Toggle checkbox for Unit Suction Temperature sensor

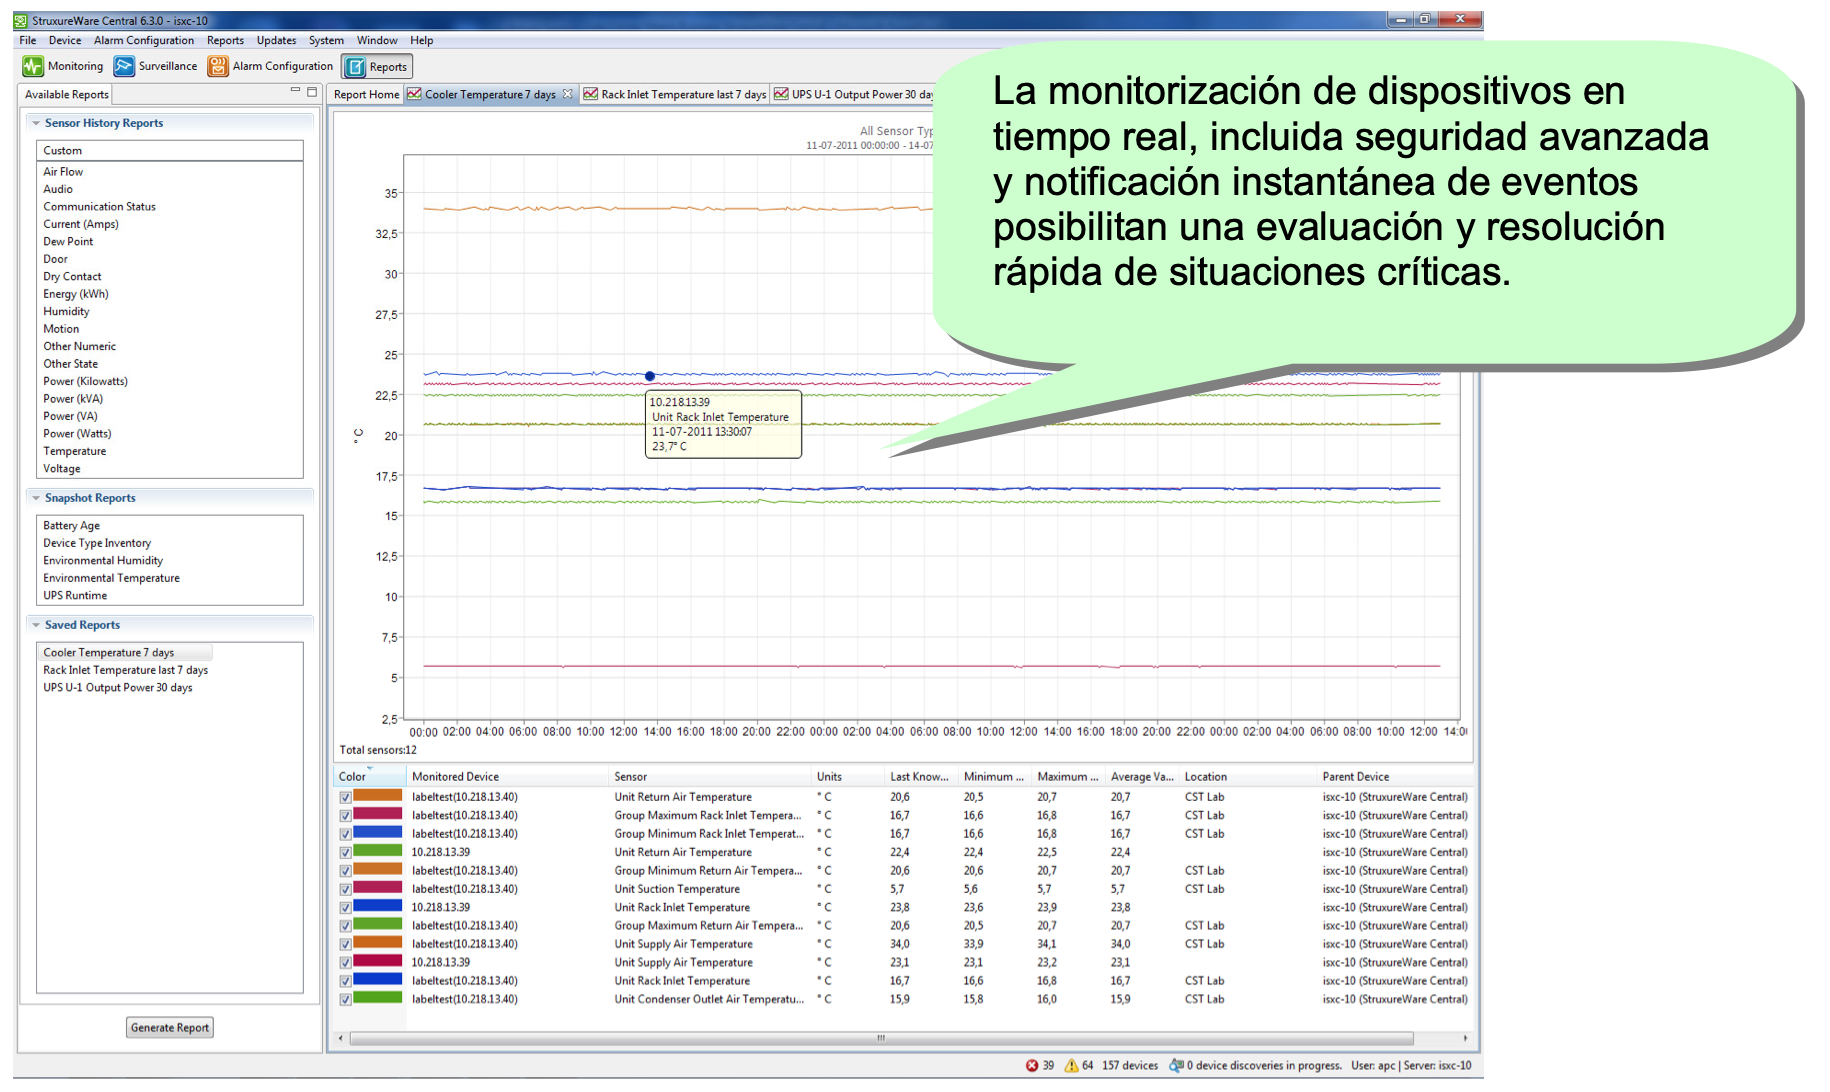pos(345,890)
